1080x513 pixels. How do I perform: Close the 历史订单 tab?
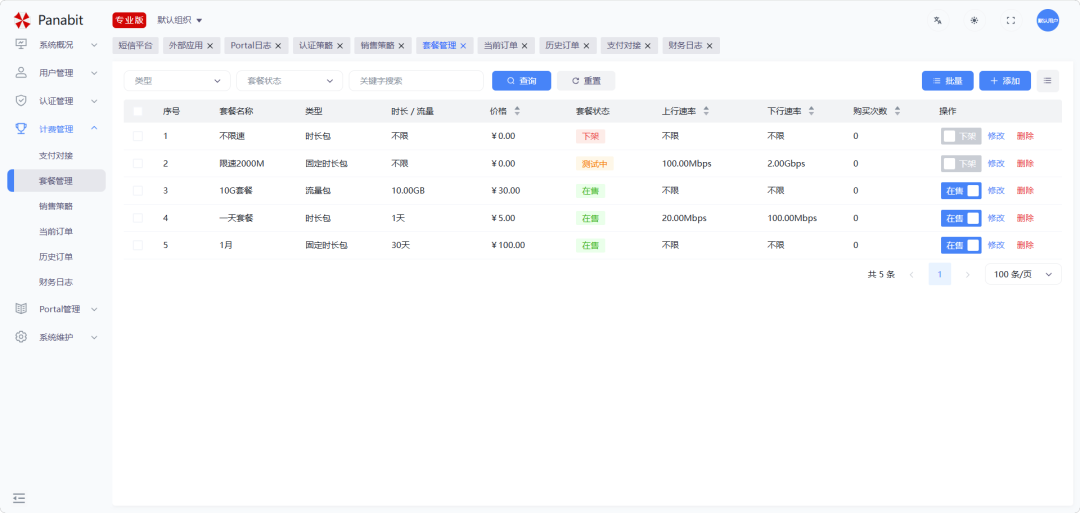click(x=586, y=45)
